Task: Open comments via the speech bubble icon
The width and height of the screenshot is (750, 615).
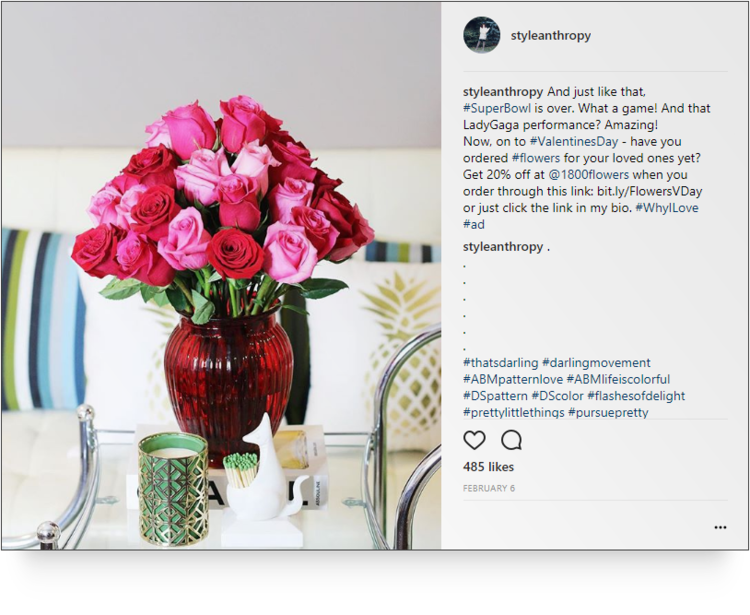Action: point(511,440)
